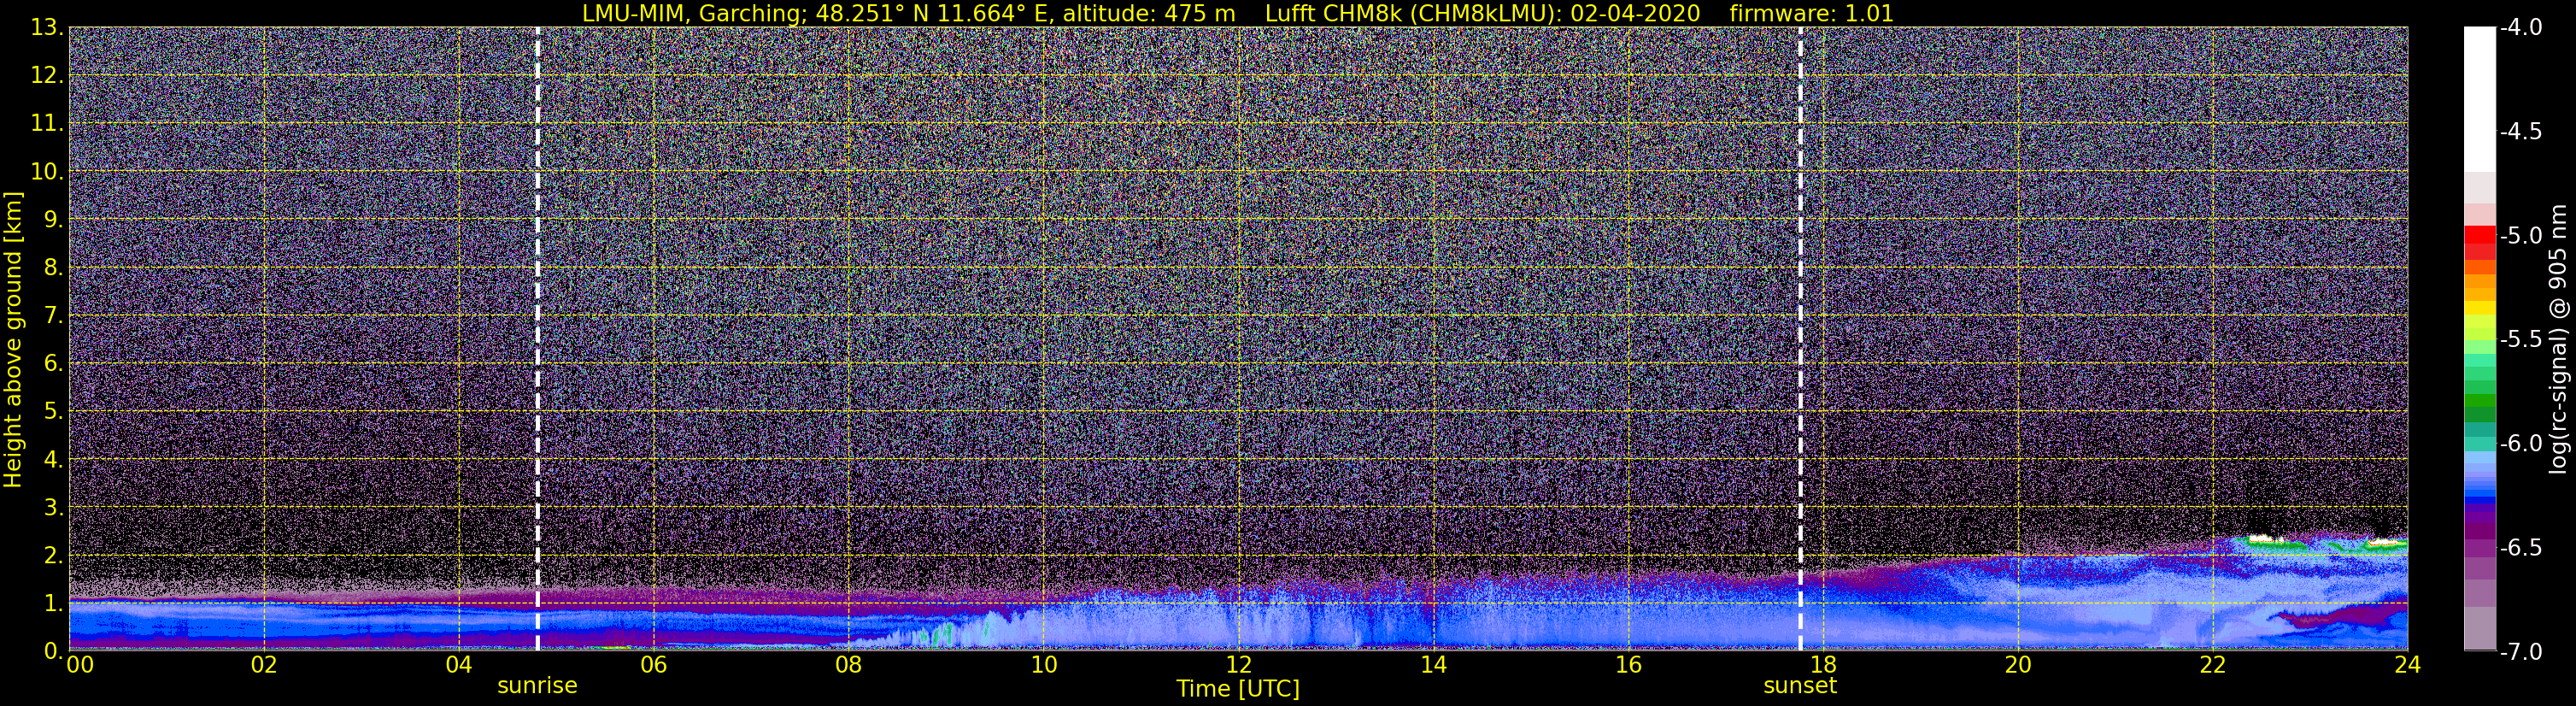The width and height of the screenshot is (2576, 706).
Task: Click the white dashed sunset line
Action: (x=1801, y=338)
